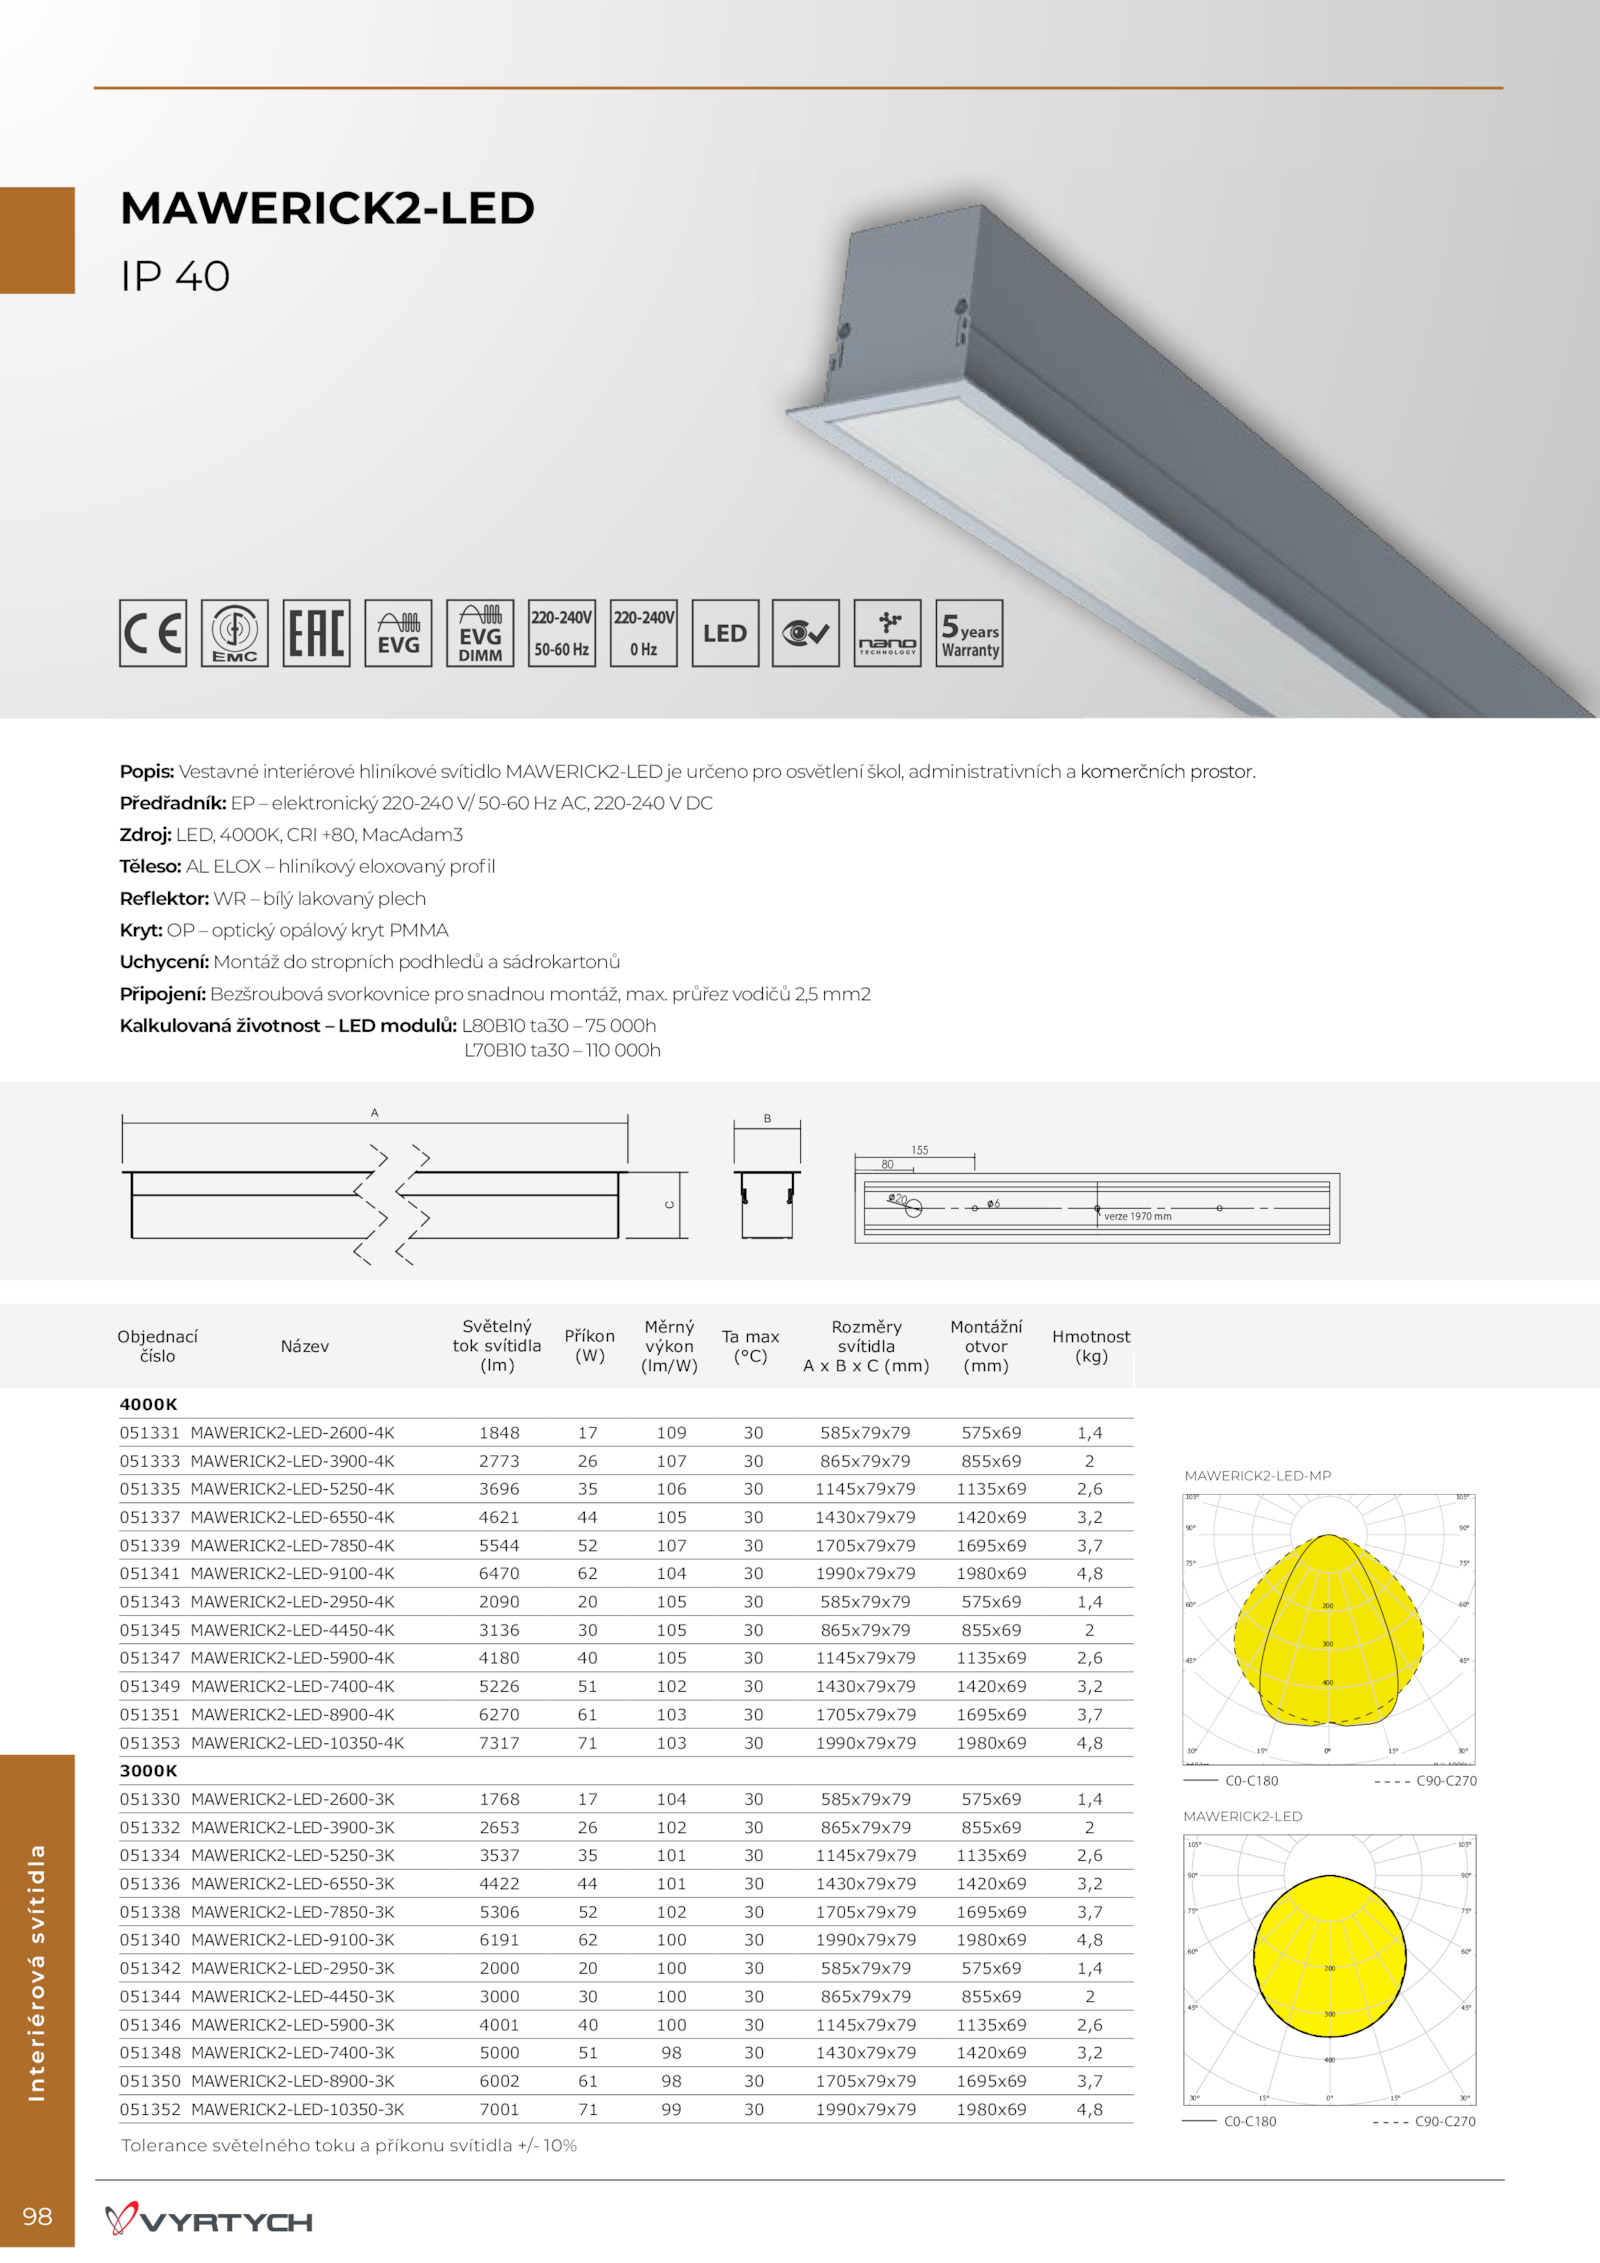Select row 051350 MAWERICK2-LED-8900-3K
The width and height of the screenshot is (1600, 2263).
coord(626,2081)
